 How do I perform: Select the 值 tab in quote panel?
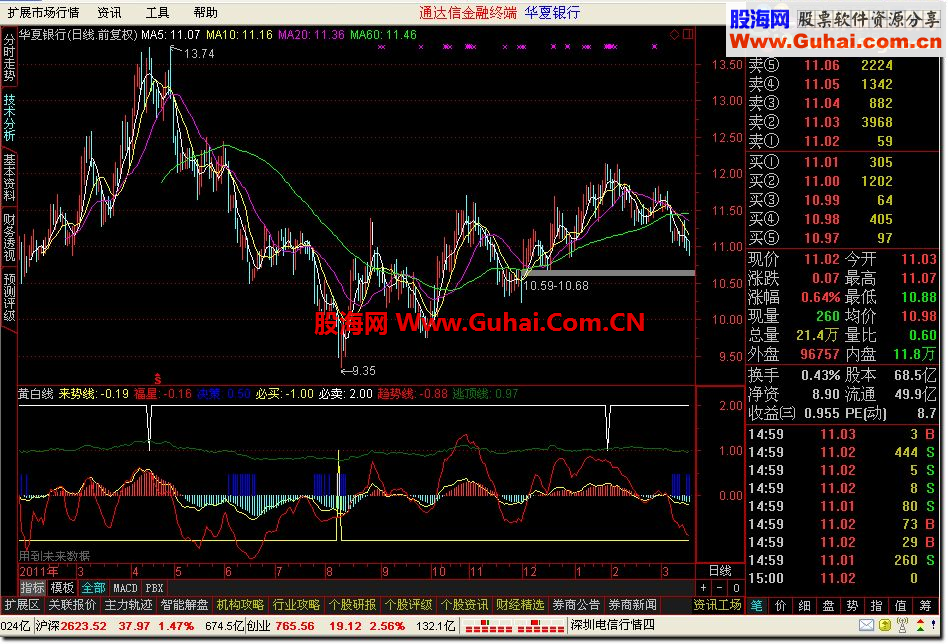[901, 605]
